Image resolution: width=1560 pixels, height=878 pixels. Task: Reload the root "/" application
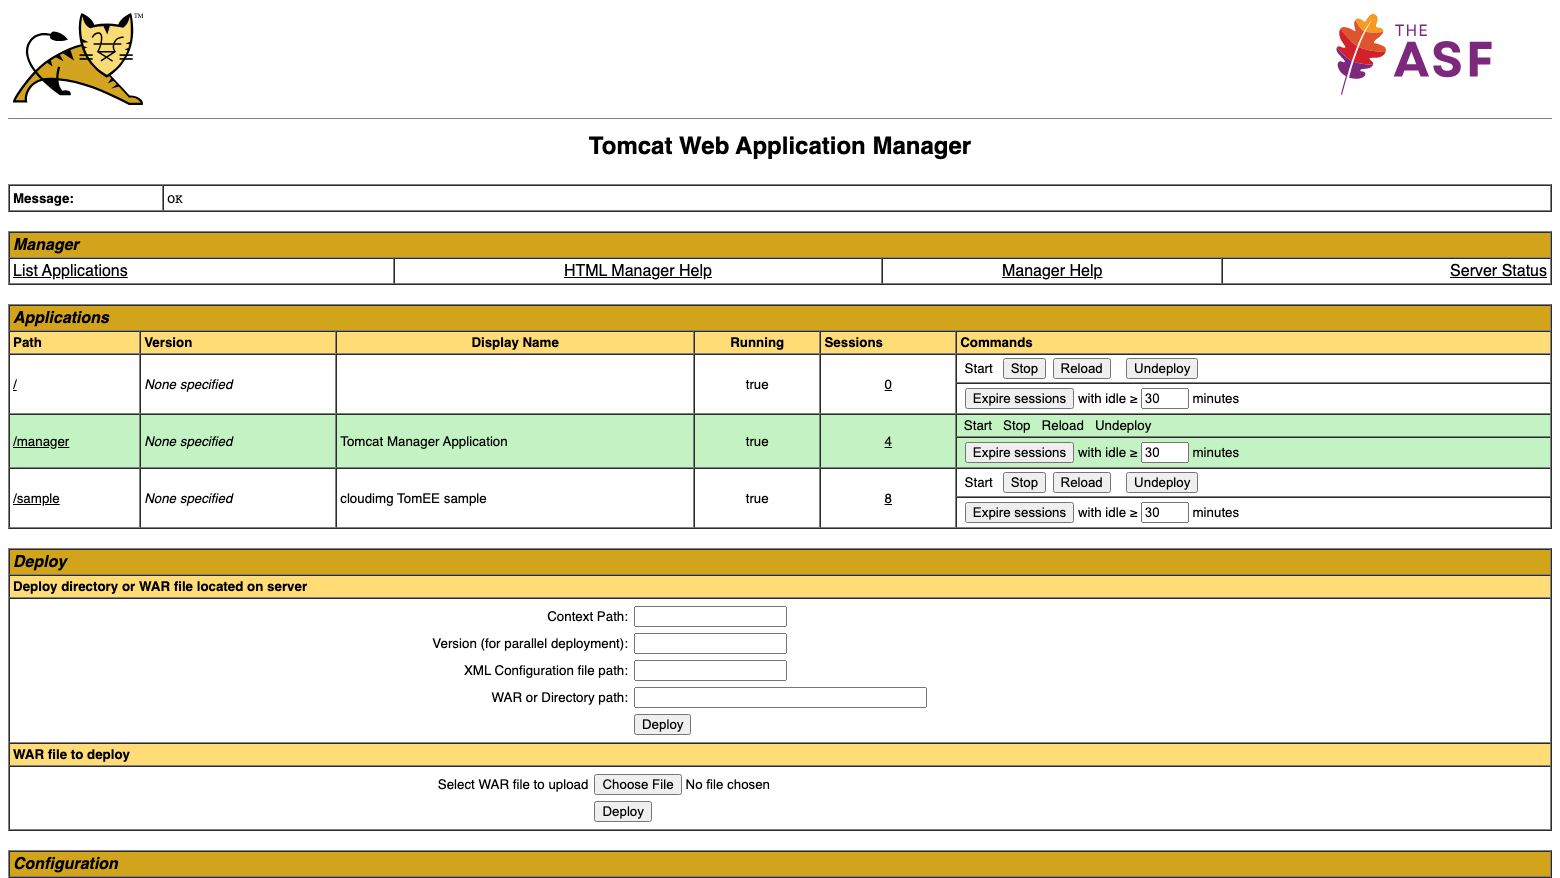click(x=1081, y=369)
